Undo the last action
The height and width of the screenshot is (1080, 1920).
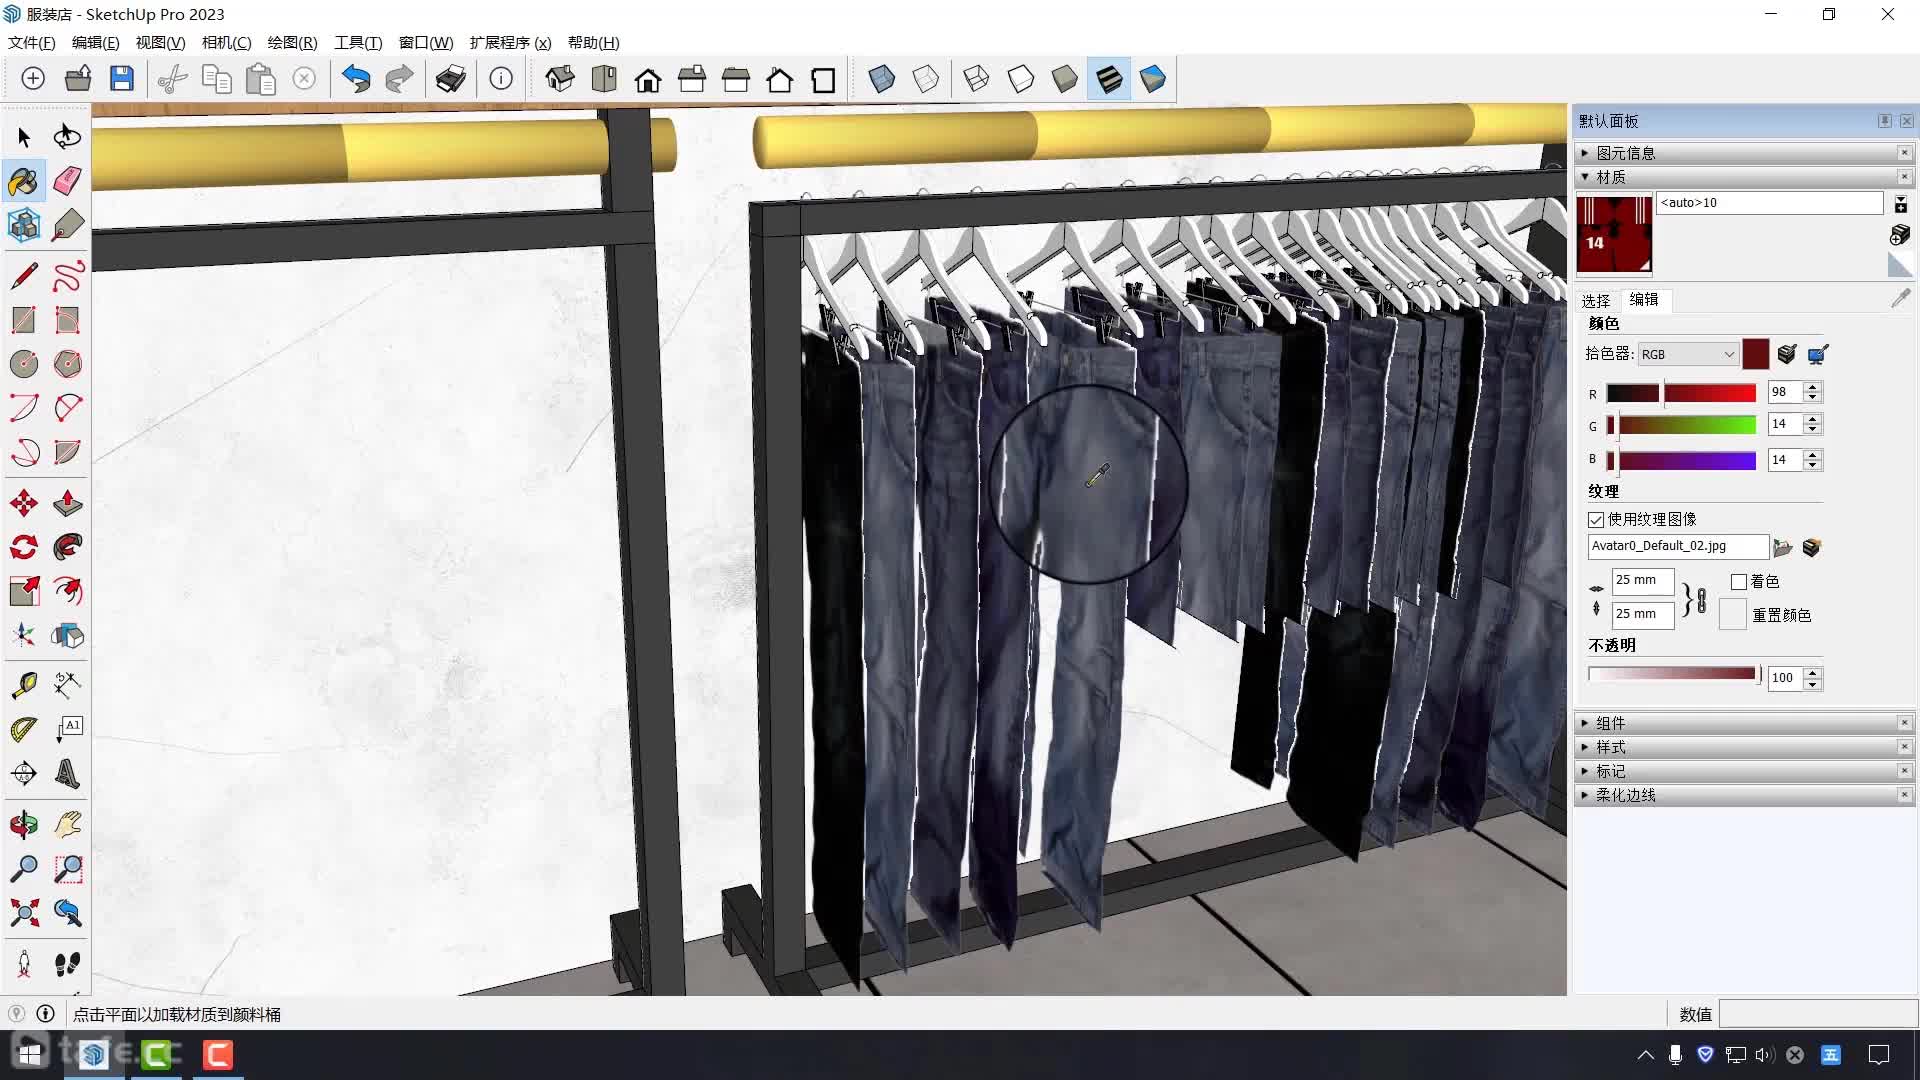pos(356,79)
